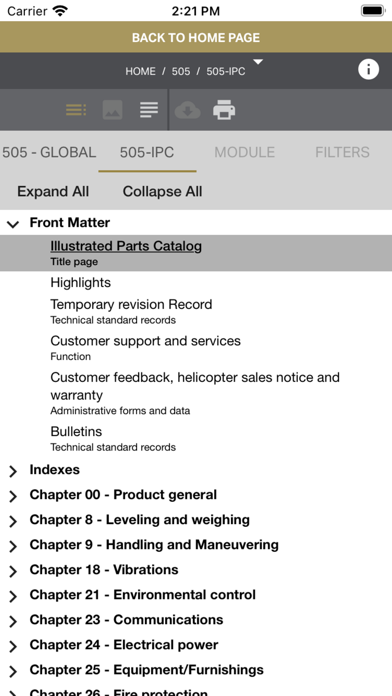The height and width of the screenshot is (696, 392).
Task: Expand Chapter 18 - Vibrations chevron
Action: (13, 571)
